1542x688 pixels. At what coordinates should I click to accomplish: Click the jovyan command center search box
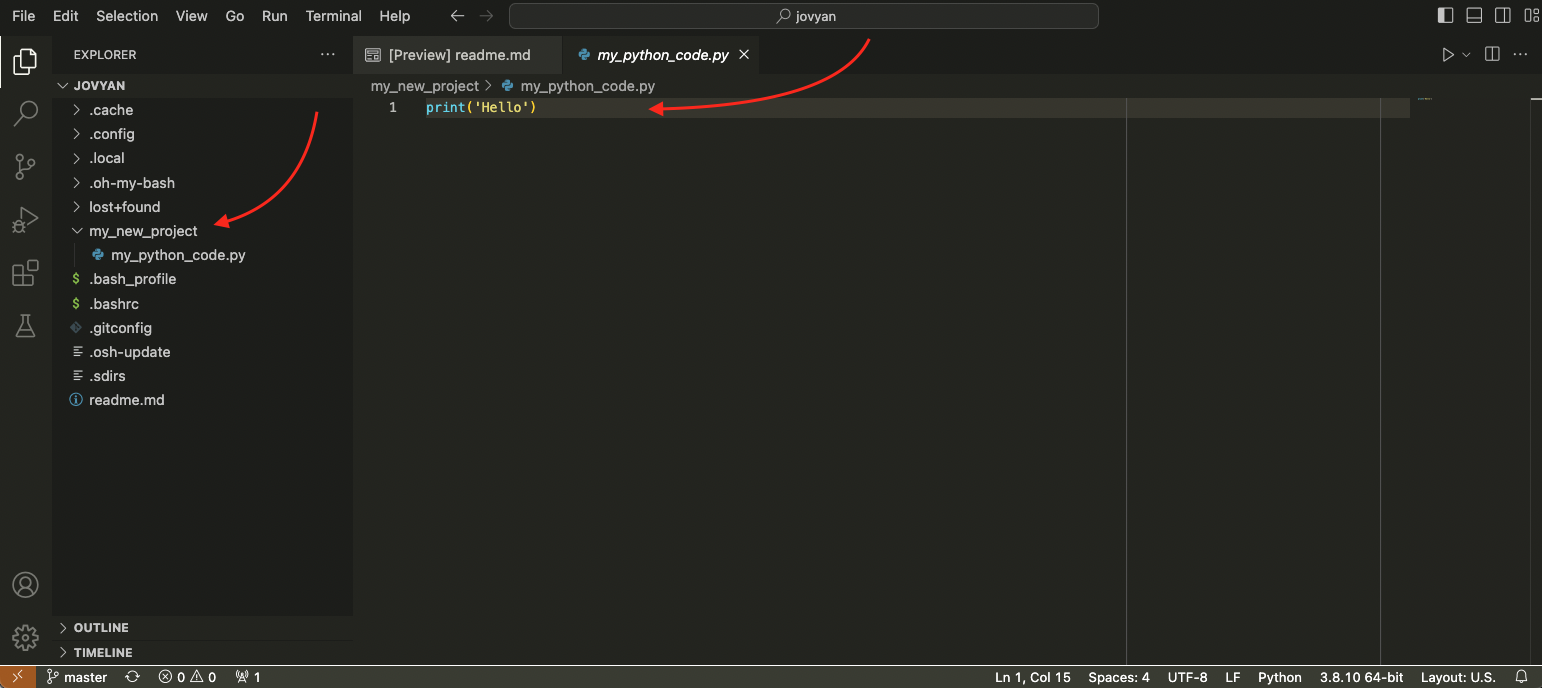pos(804,16)
